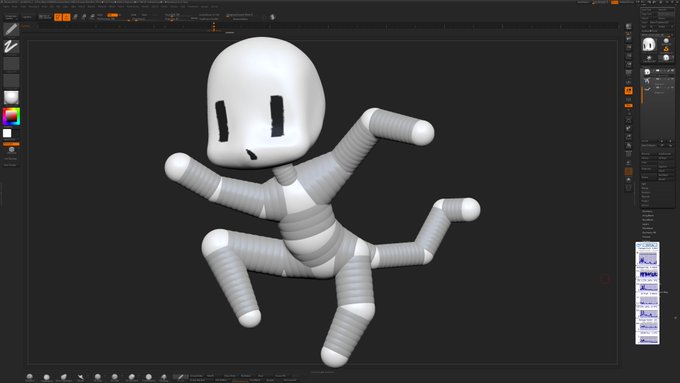Select the Move transform icon in top shelf
This screenshot has height=383, width=680.
click(x=75, y=17)
